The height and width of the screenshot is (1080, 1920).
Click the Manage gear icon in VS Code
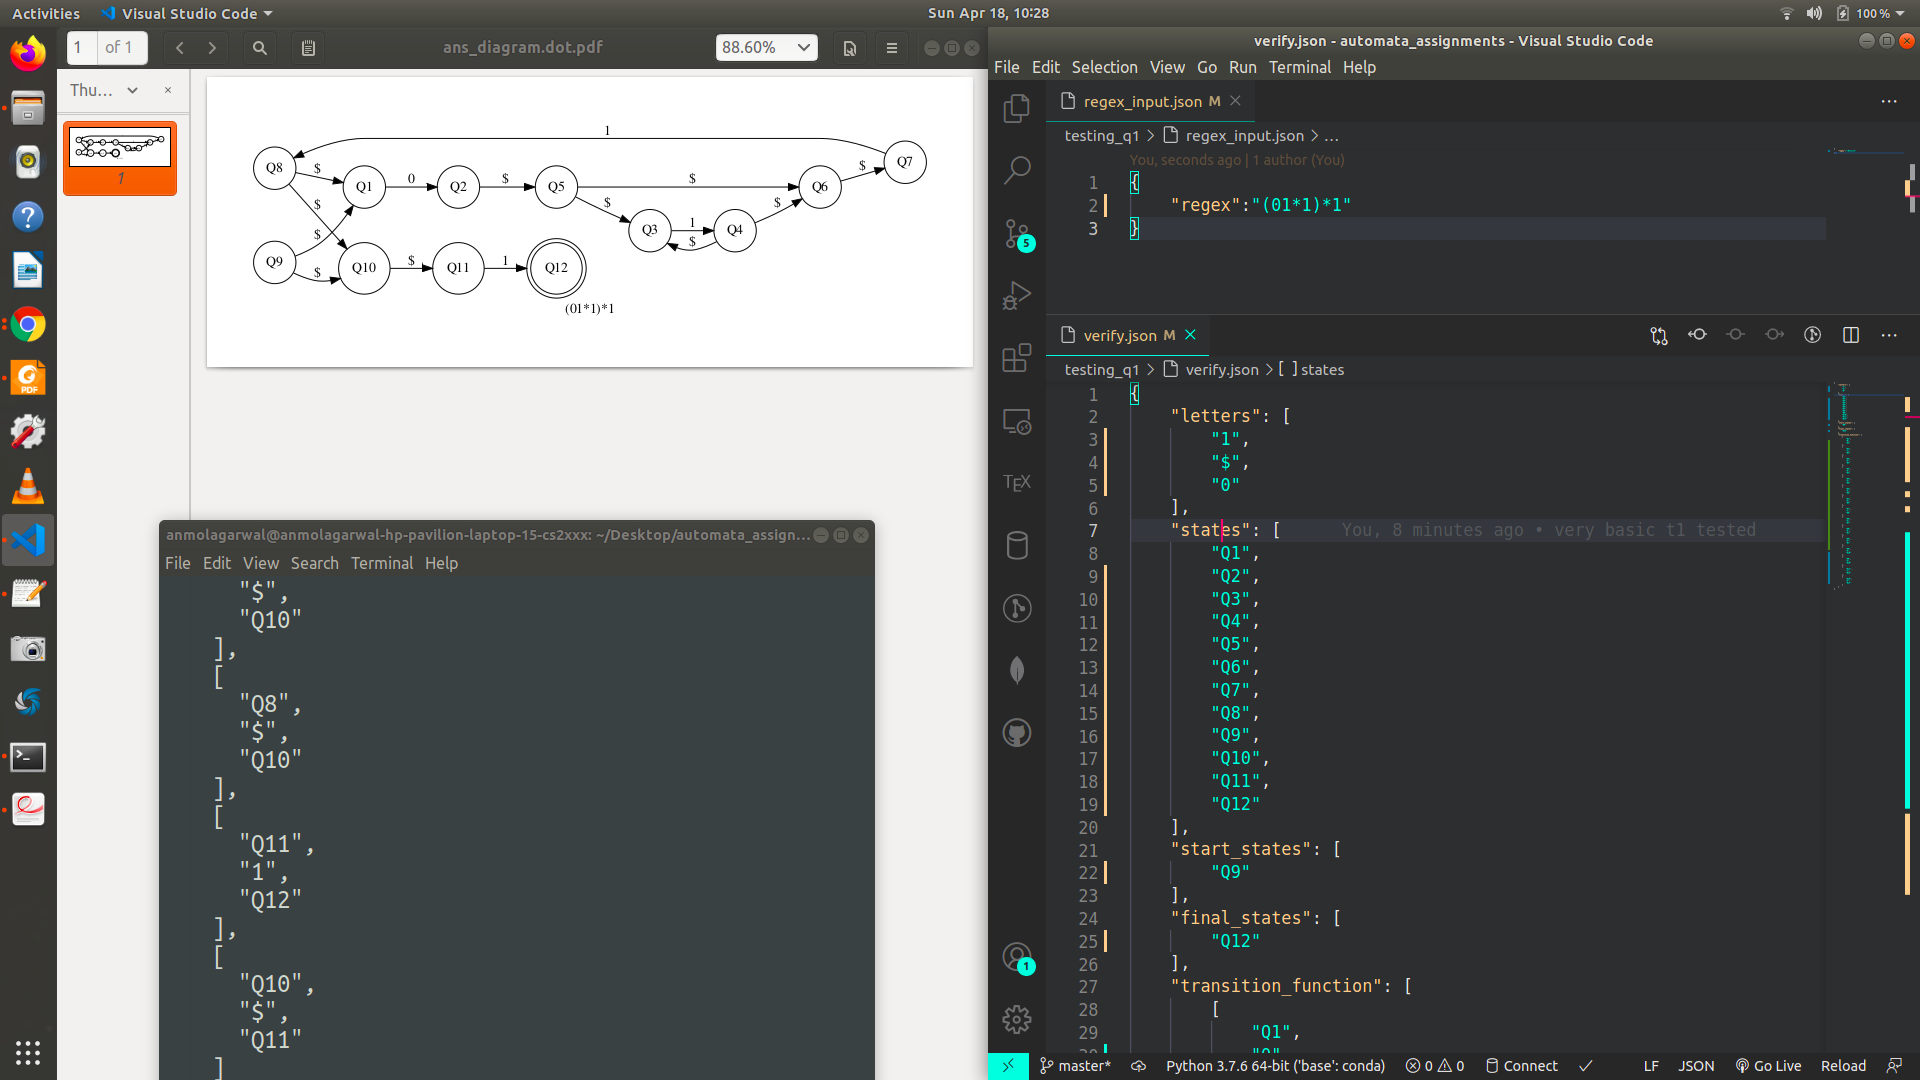pyautogui.click(x=1017, y=1019)
